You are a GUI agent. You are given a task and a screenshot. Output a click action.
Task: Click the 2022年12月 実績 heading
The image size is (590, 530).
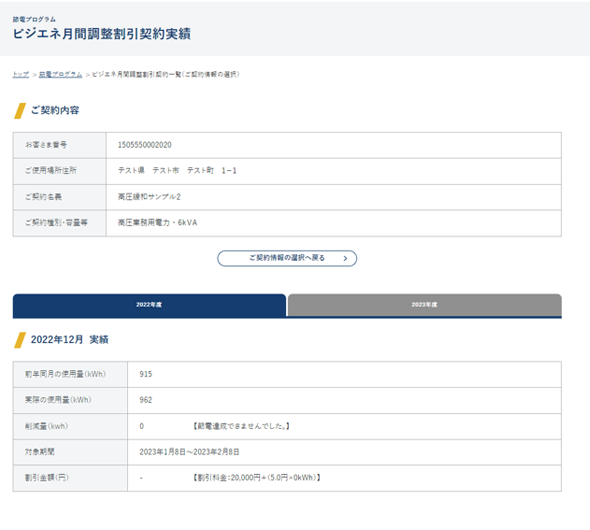pyautogui.click(x=70, y=340)
